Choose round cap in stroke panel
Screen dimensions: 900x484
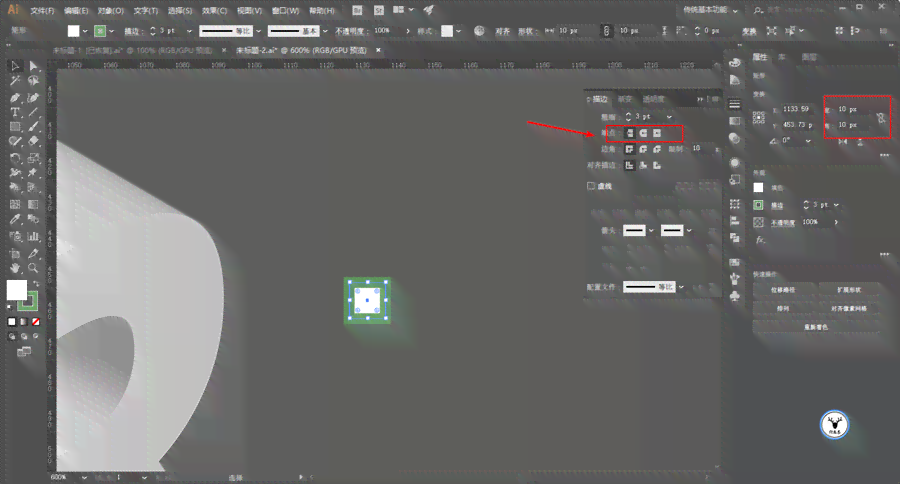643,133
